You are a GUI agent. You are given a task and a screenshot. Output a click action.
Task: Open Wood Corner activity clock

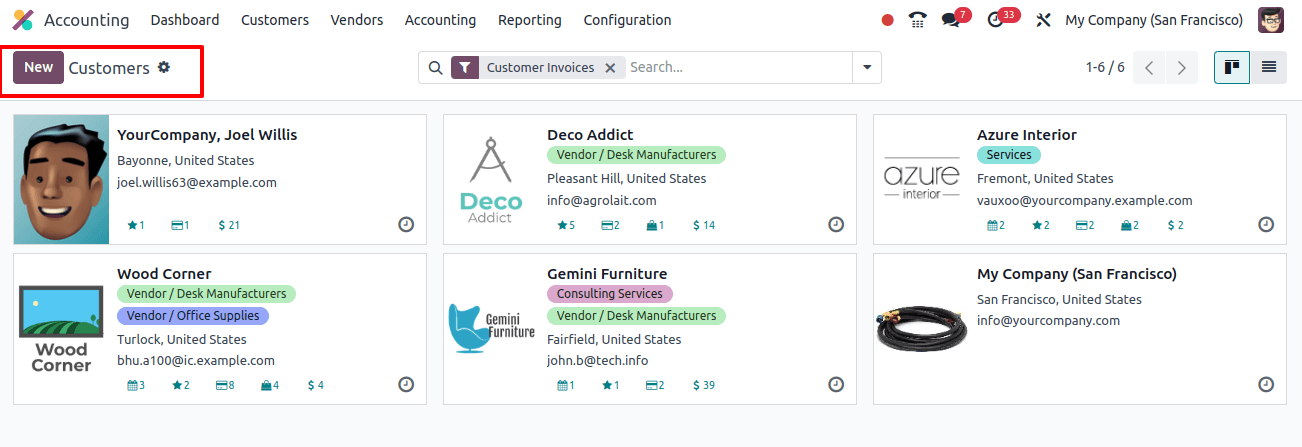(x=406, y=384)
